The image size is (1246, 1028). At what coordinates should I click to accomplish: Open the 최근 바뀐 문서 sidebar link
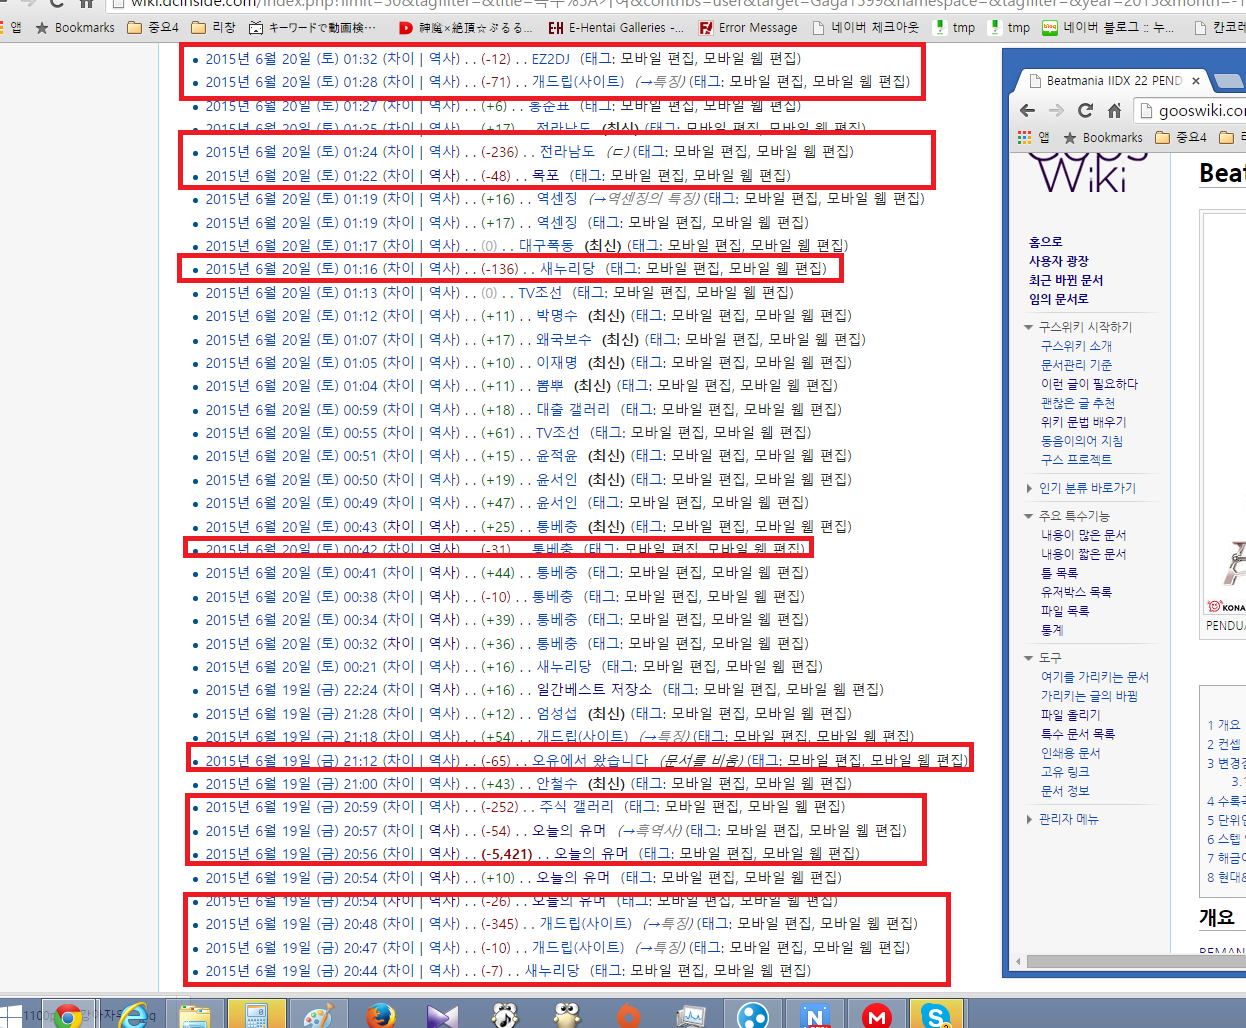point(1066,280)
